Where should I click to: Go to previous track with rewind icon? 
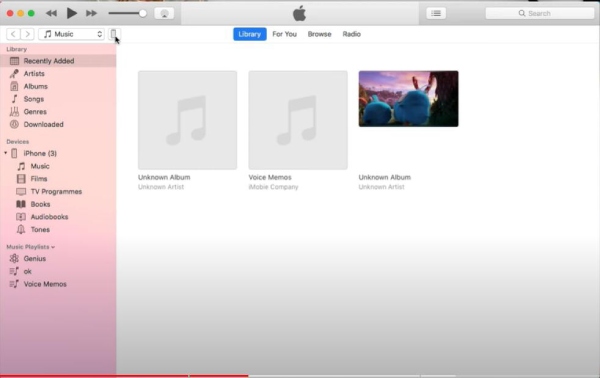pyautogui.click(x=51, y=13)
